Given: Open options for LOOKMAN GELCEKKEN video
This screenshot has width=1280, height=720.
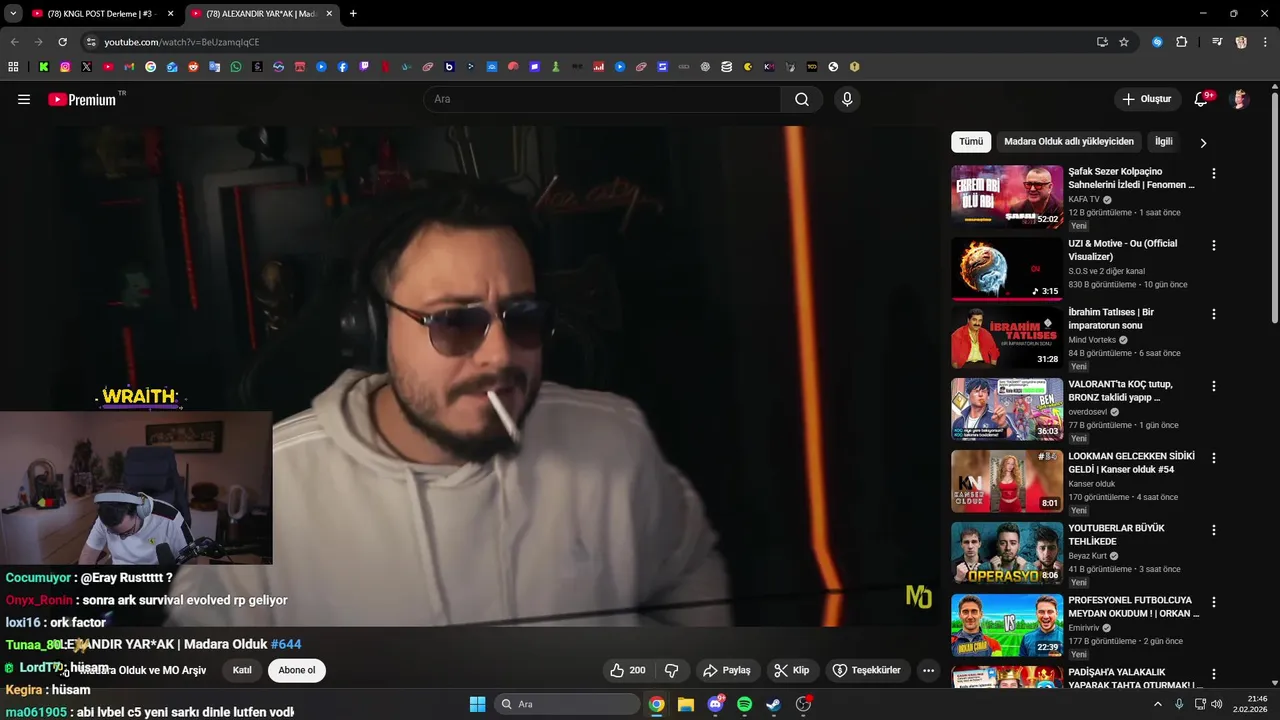Looking at the screenshot, I should pos(1214,458).
